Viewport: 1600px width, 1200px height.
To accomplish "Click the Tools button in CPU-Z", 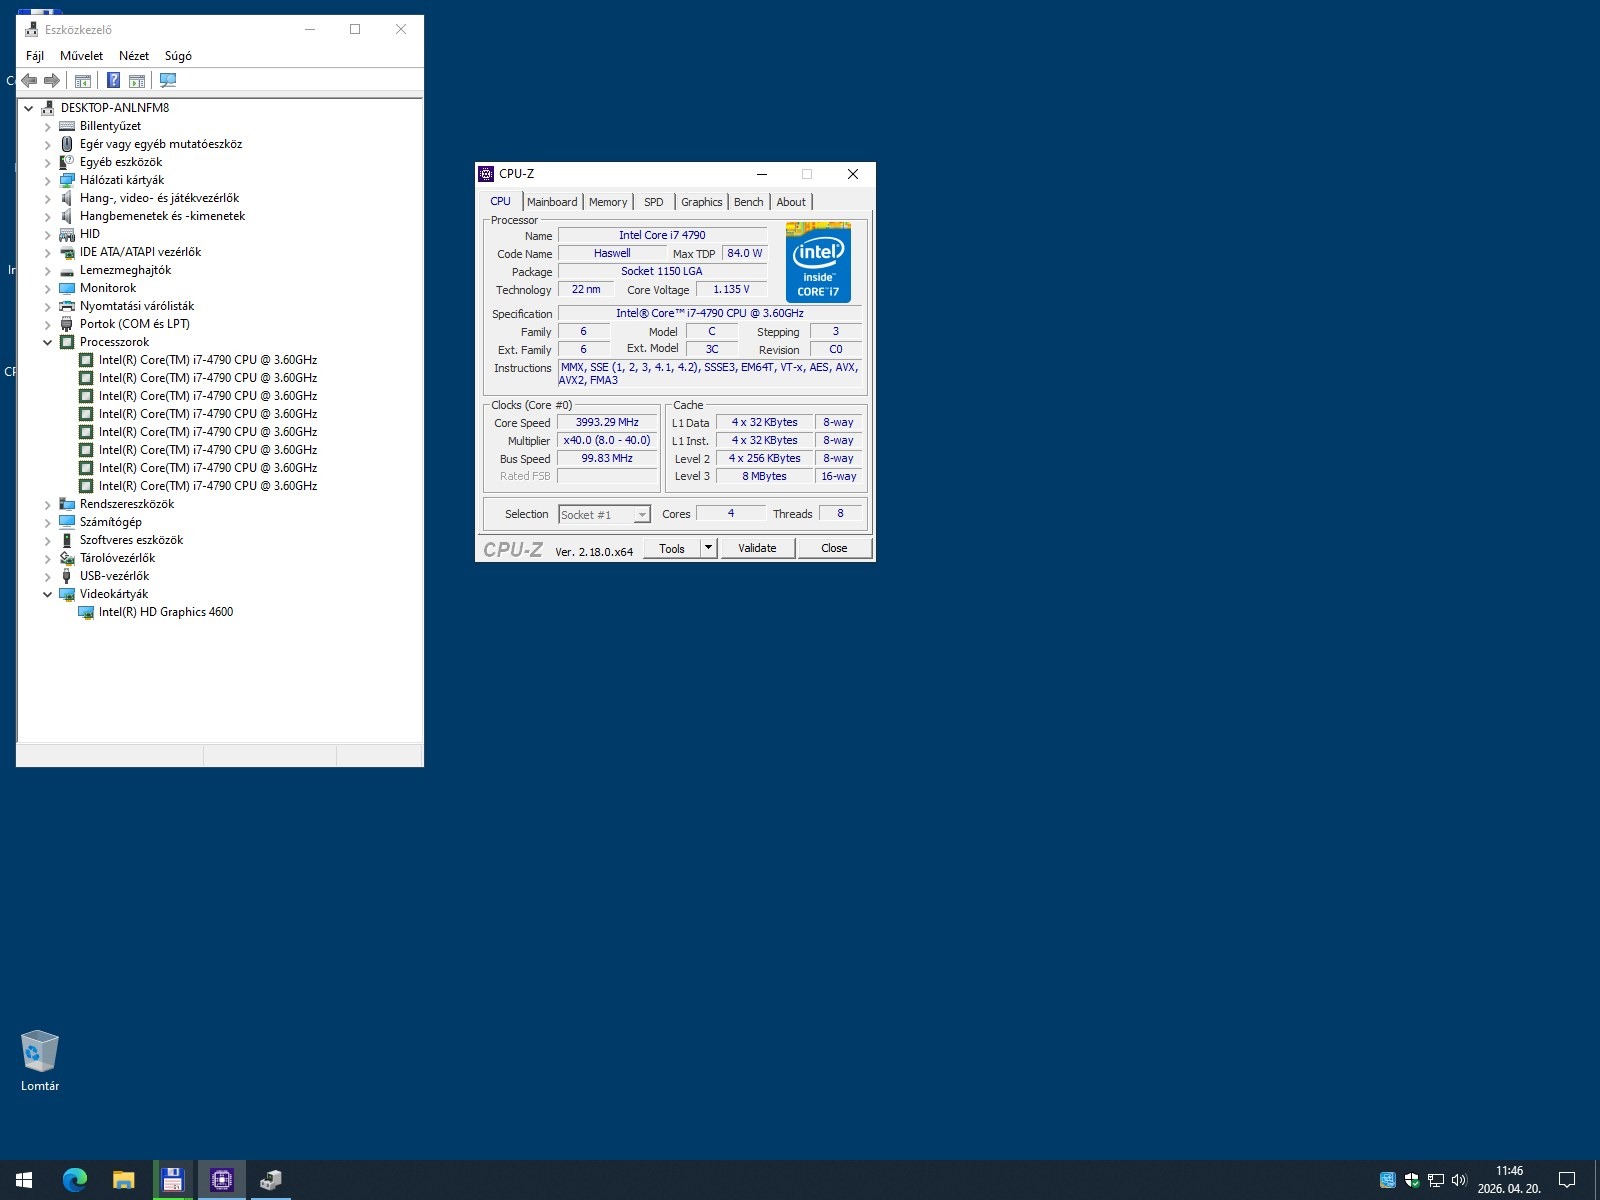I will point(672,548).
